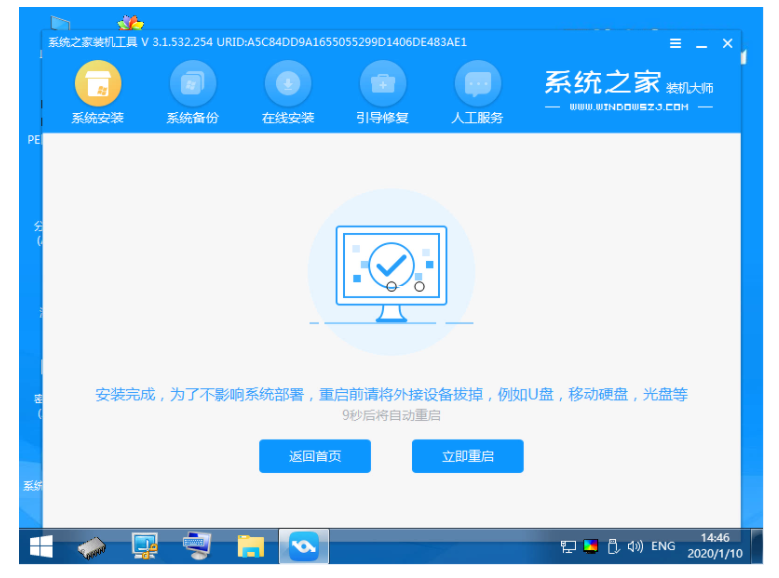Viewport: 779px width, 578px height.
Task: Select the 系统安装 (System Install) icon
Action: (97, 84)
